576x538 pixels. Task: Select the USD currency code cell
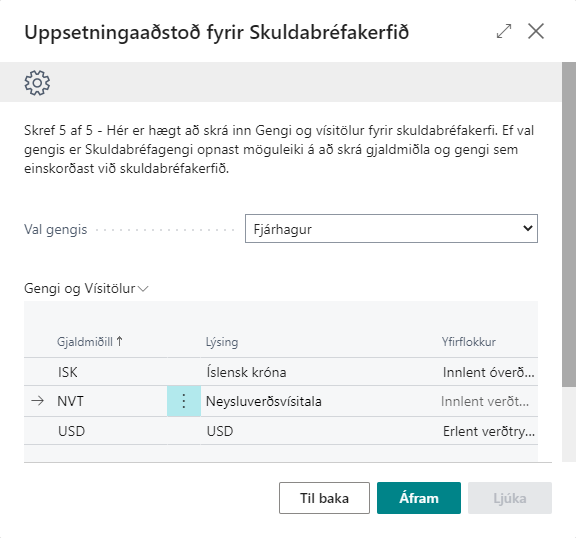coord(112,431)
